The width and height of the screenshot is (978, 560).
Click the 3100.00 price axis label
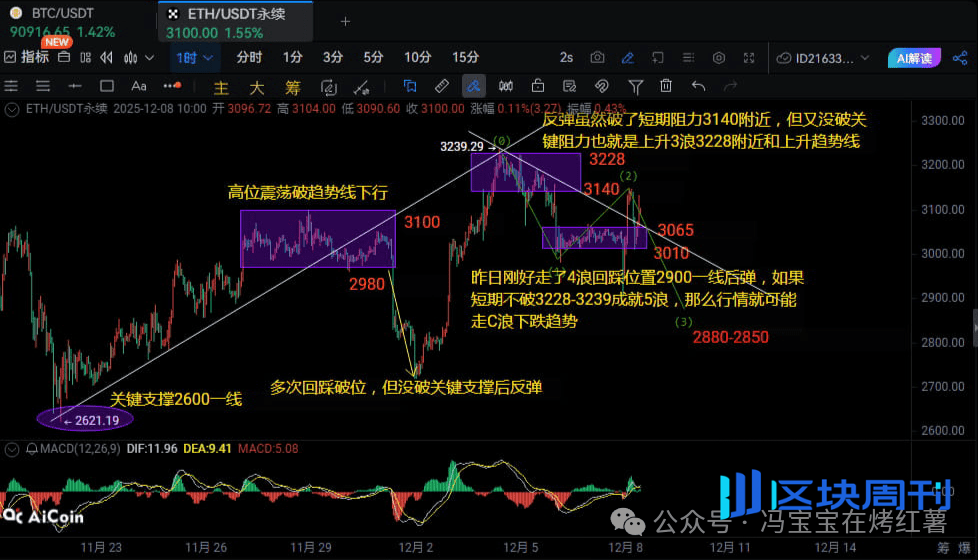(942, 210)
